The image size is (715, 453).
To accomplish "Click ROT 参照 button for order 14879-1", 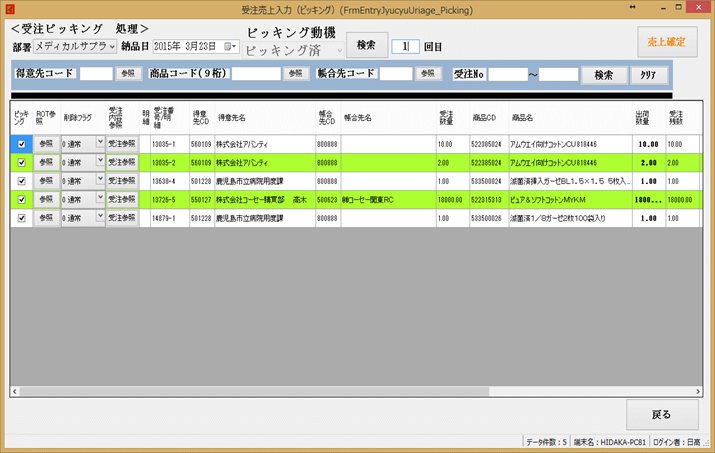I will tap(45, 217).
